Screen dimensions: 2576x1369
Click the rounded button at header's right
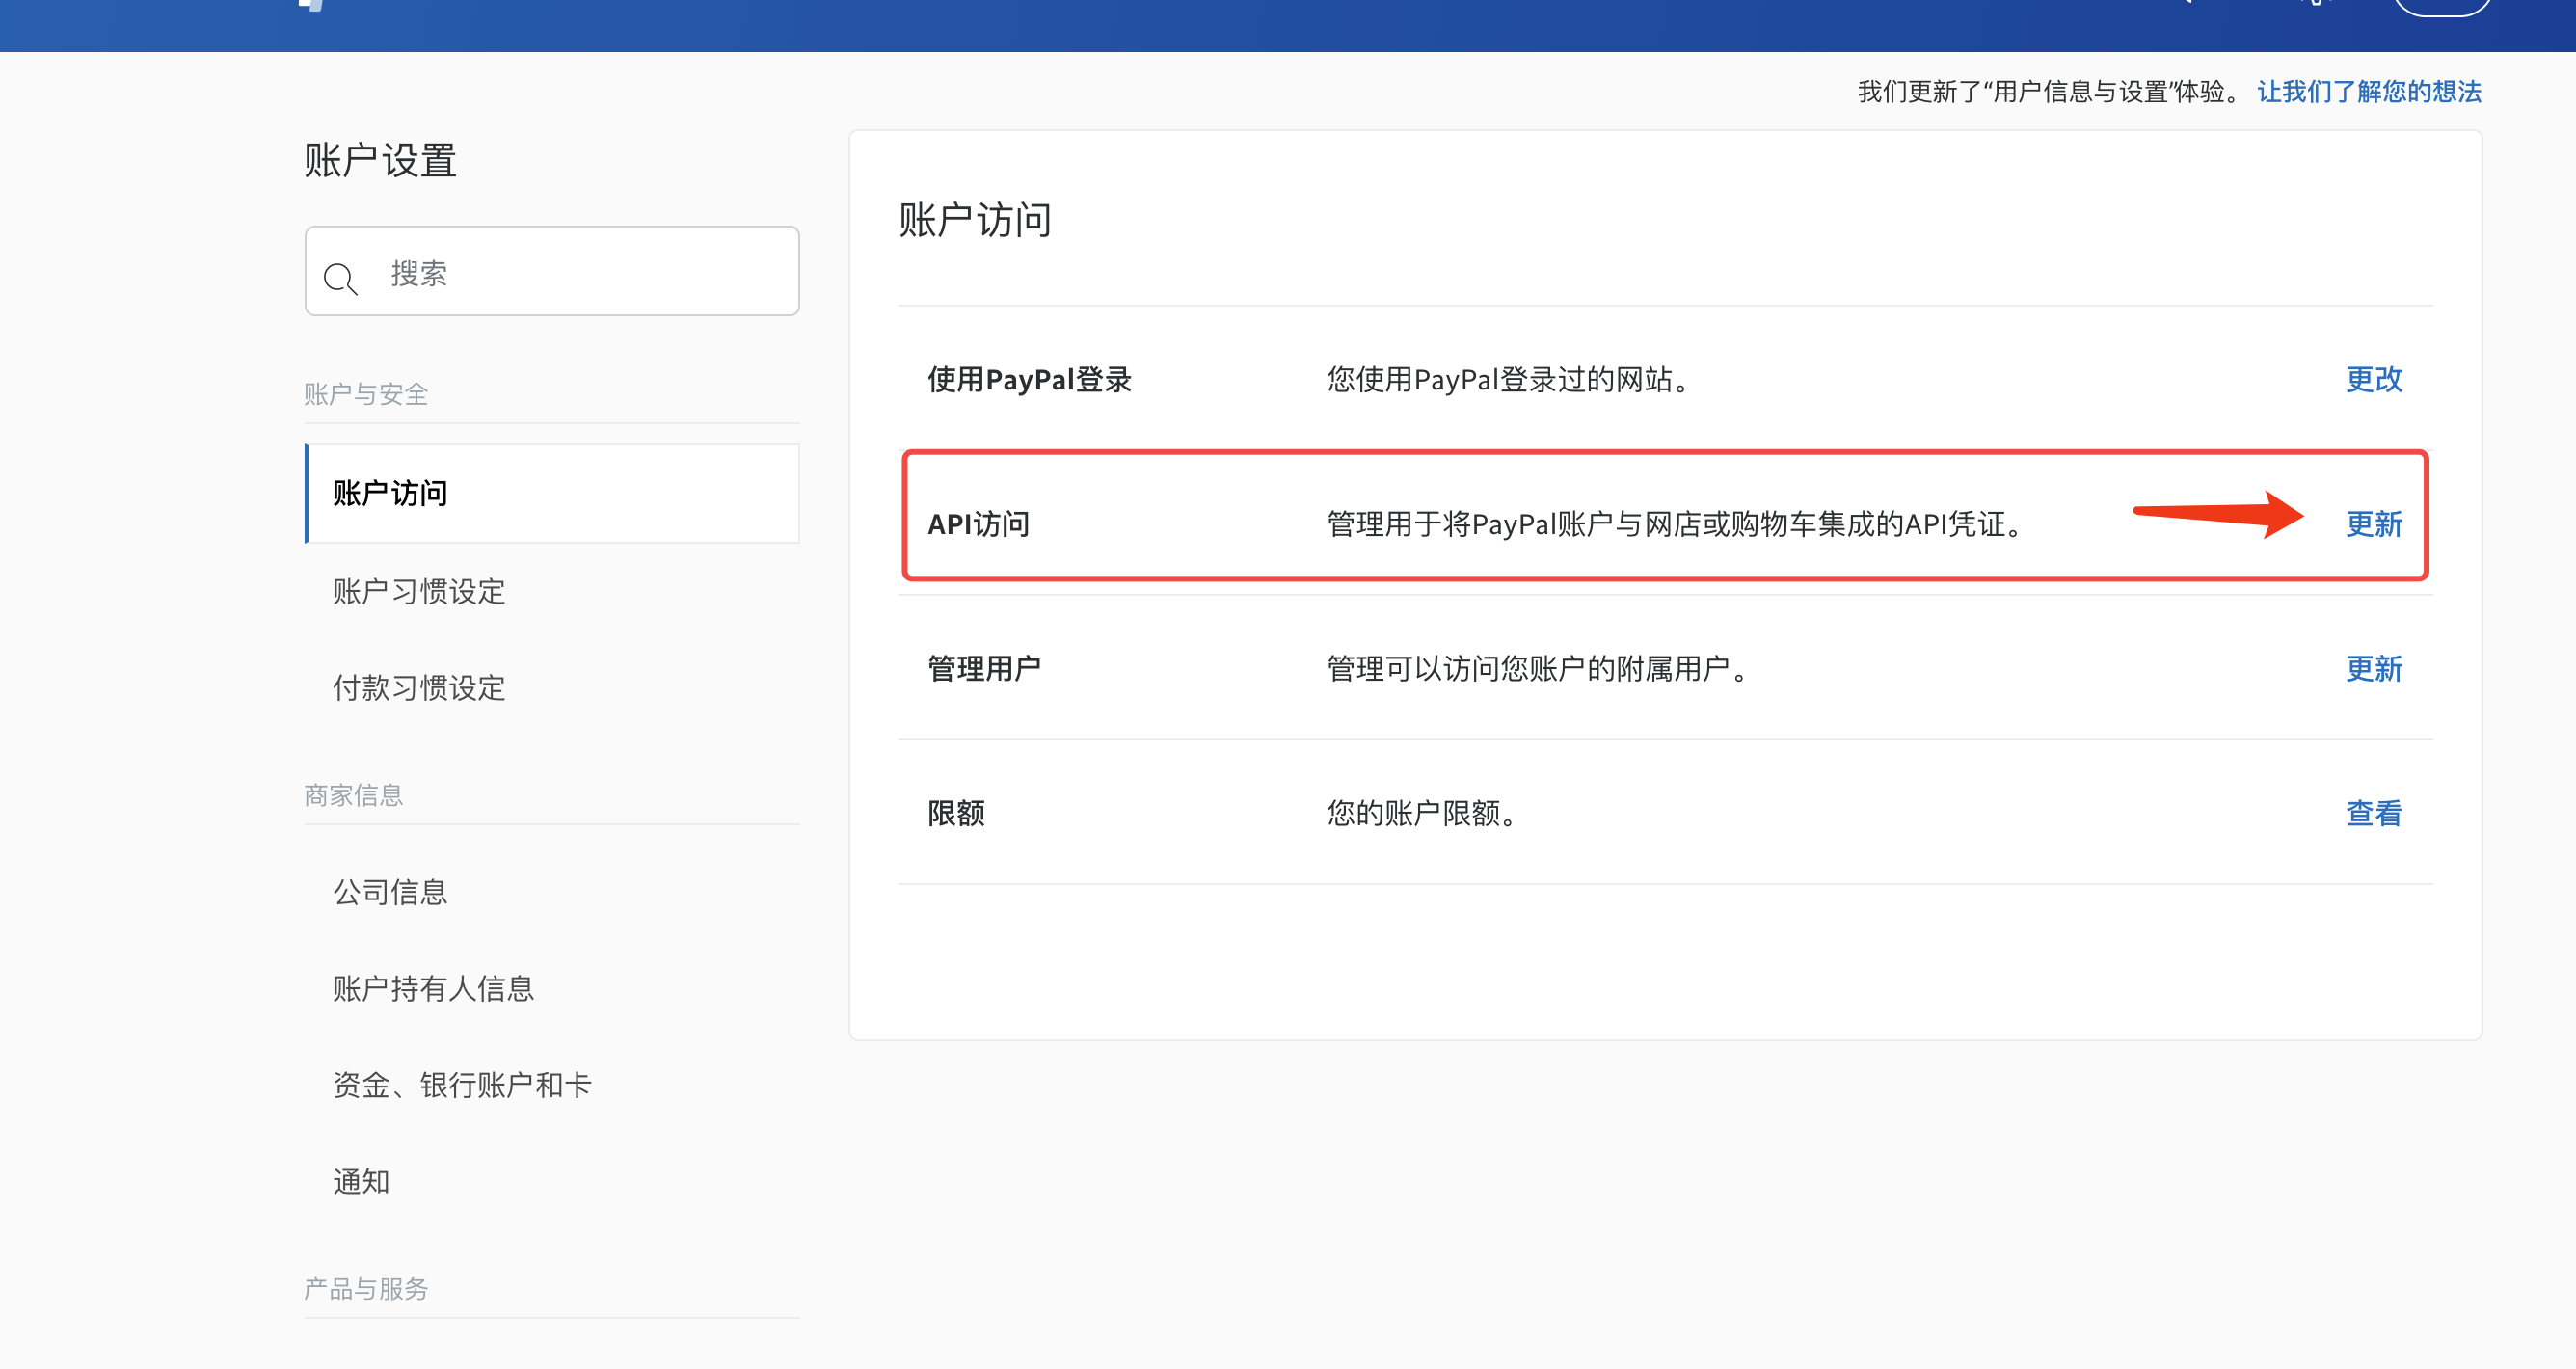coord(2441,6)
